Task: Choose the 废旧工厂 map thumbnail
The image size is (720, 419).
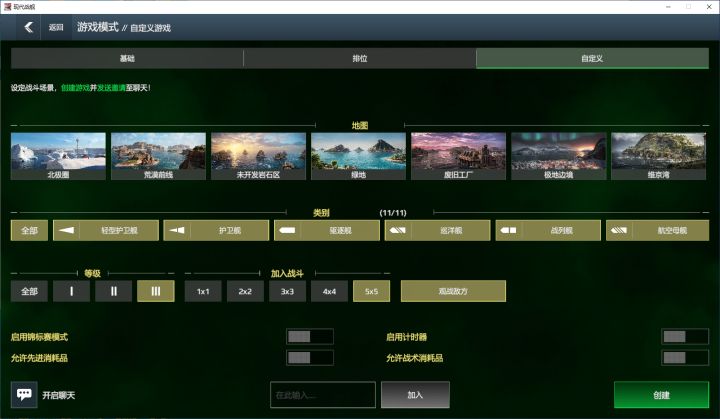Action: (x=458, y=156)
